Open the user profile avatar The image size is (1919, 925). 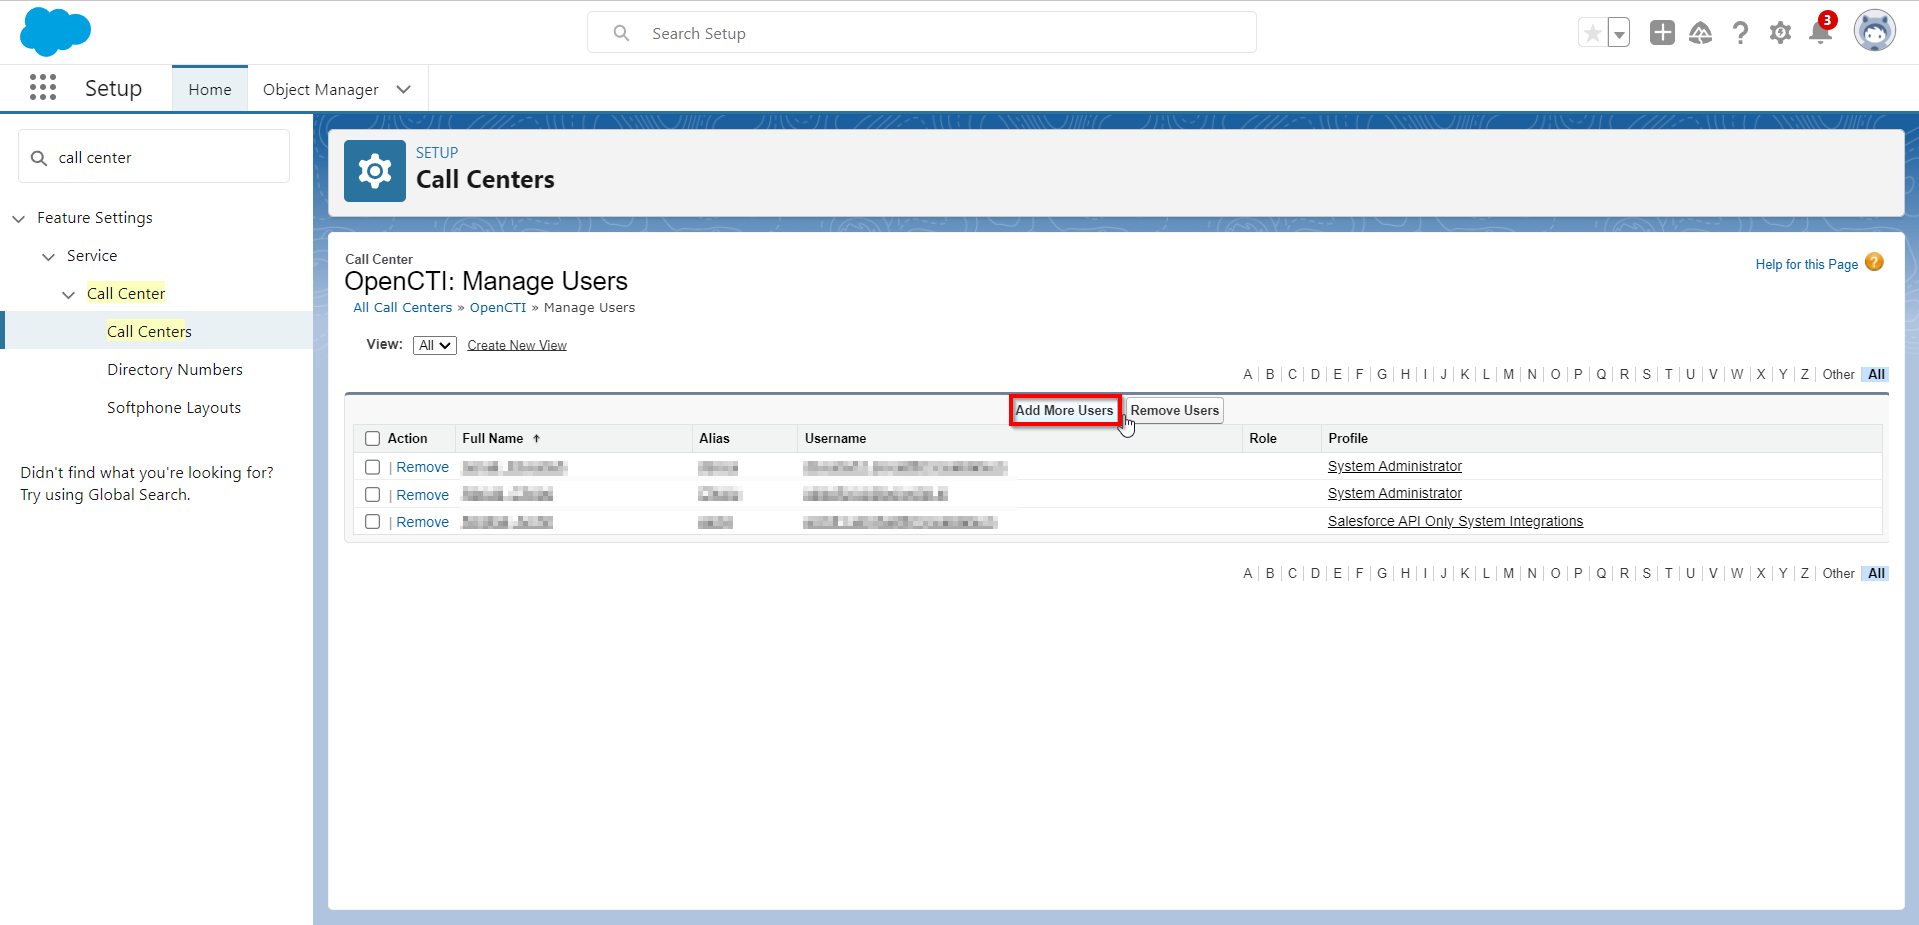pos(1875,32)
